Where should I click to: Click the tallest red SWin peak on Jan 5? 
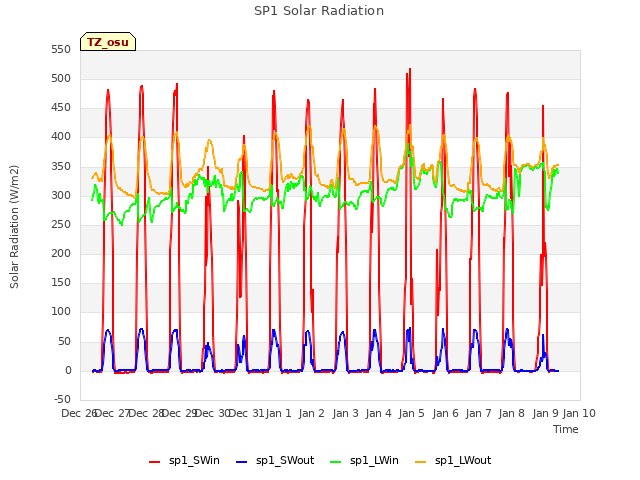(410, 69)
